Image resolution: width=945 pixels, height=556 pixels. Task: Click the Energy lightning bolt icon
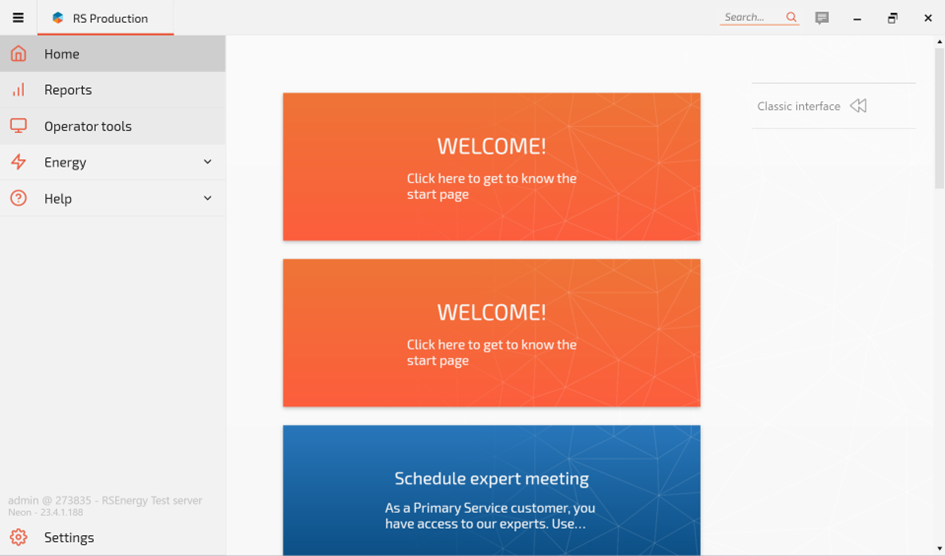pyautogui.click(x=18, y=162)
